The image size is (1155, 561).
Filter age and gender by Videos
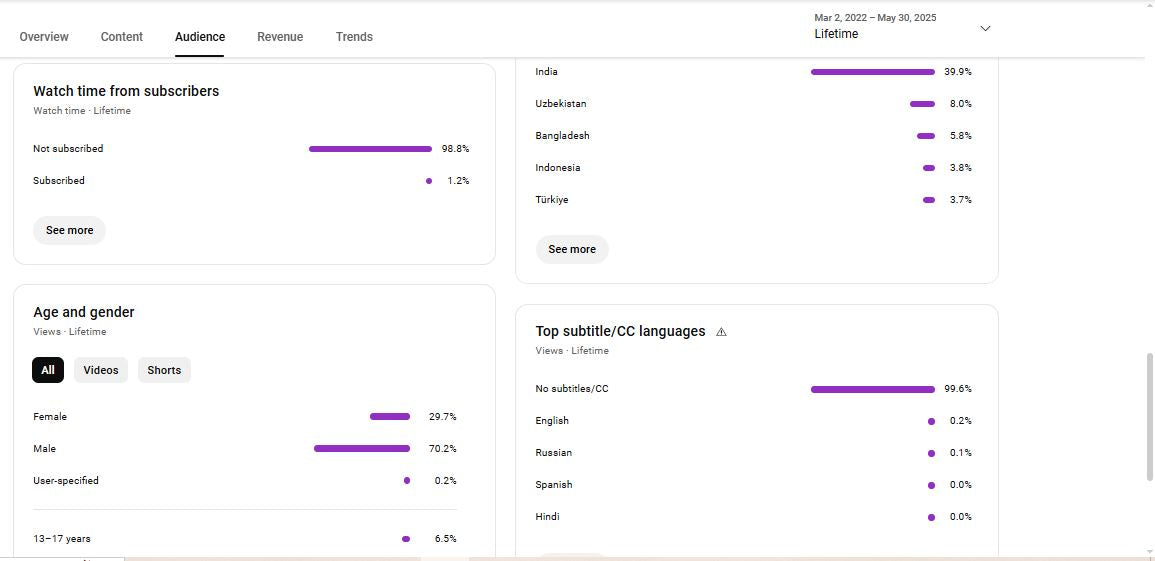[101, 370]
